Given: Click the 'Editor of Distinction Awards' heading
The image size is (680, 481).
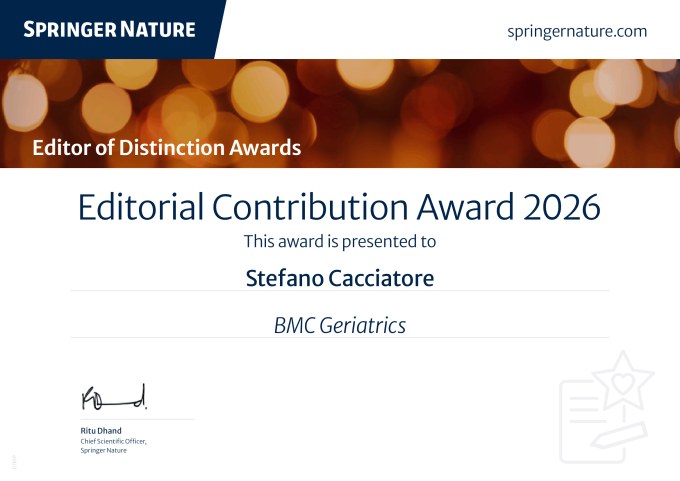Looking at the screenshot, I should coord(167,147).
